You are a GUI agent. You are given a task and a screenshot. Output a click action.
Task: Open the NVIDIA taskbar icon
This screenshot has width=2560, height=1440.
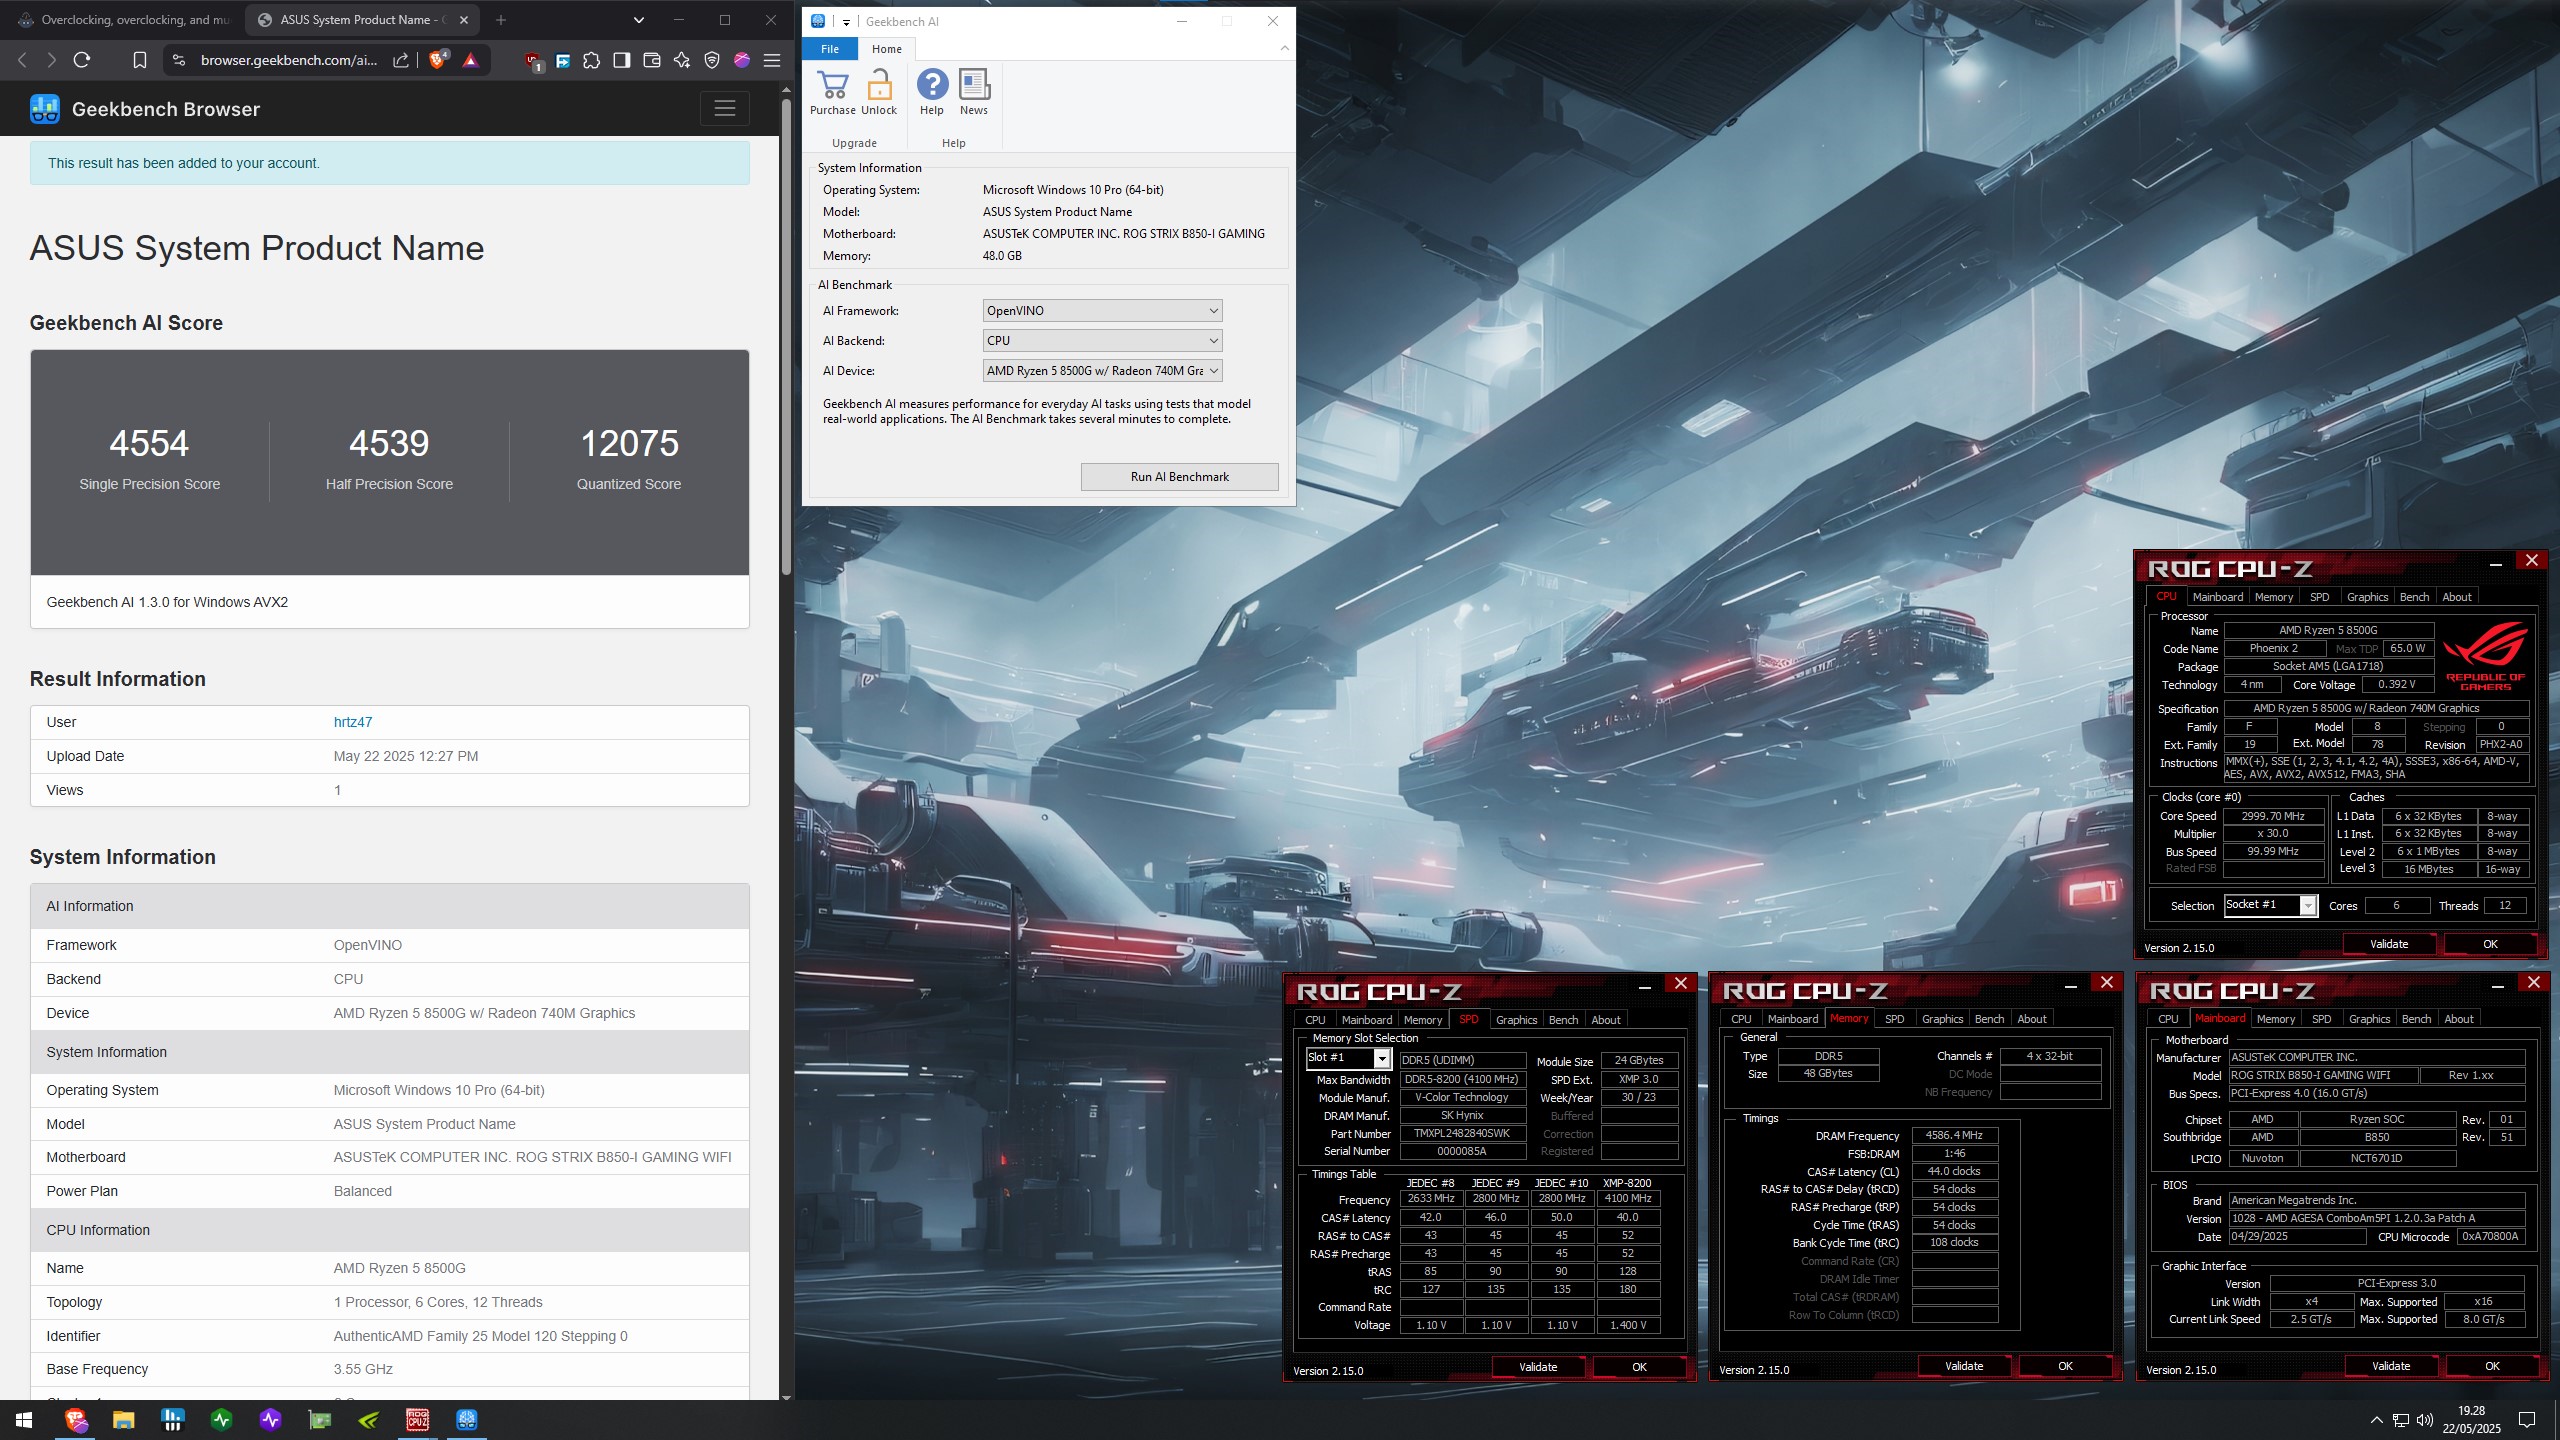click(x=368, y=1419)
